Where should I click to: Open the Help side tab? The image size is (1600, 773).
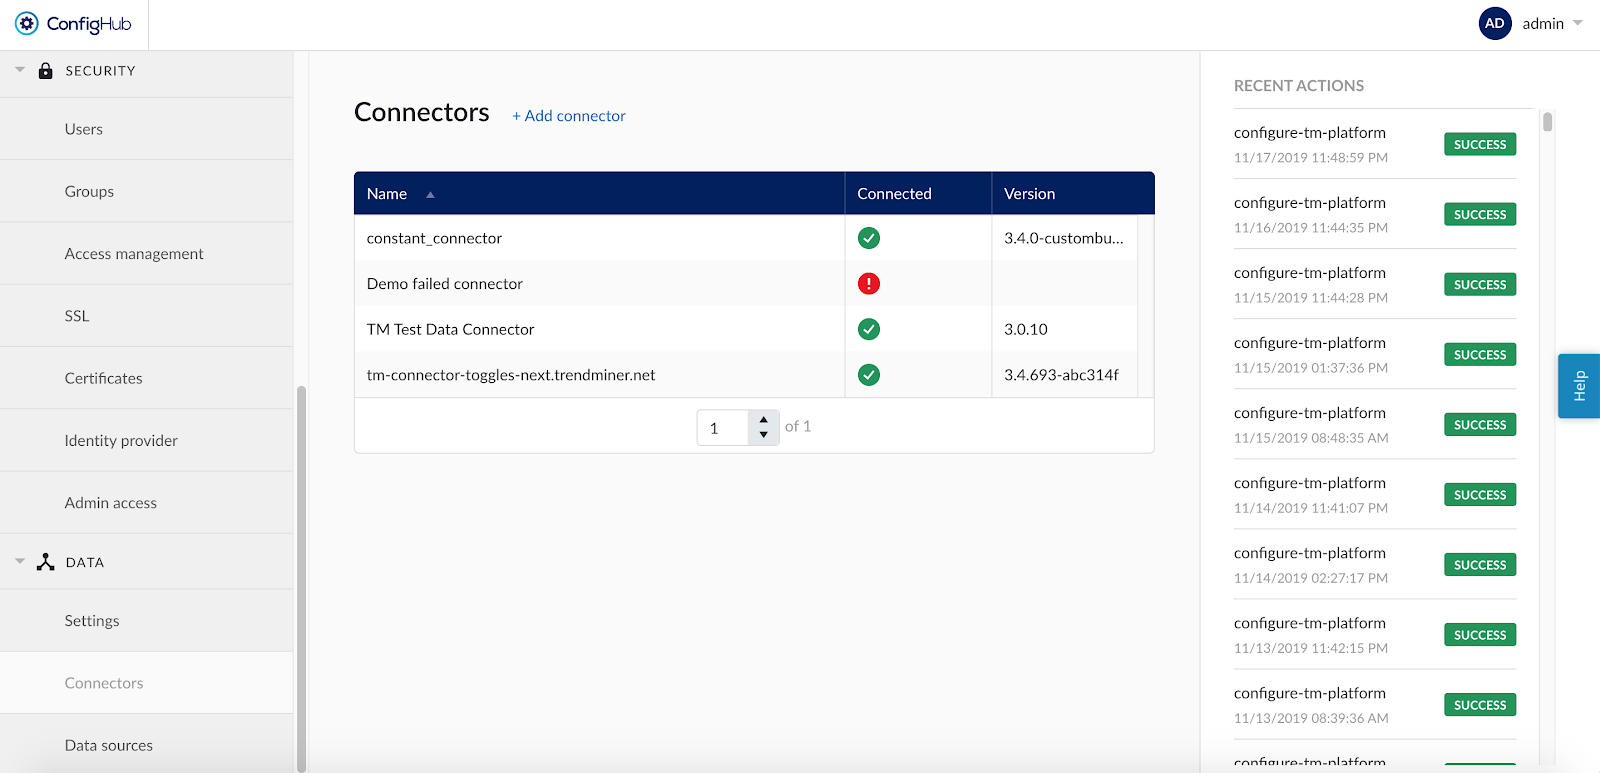(1579, 386)
